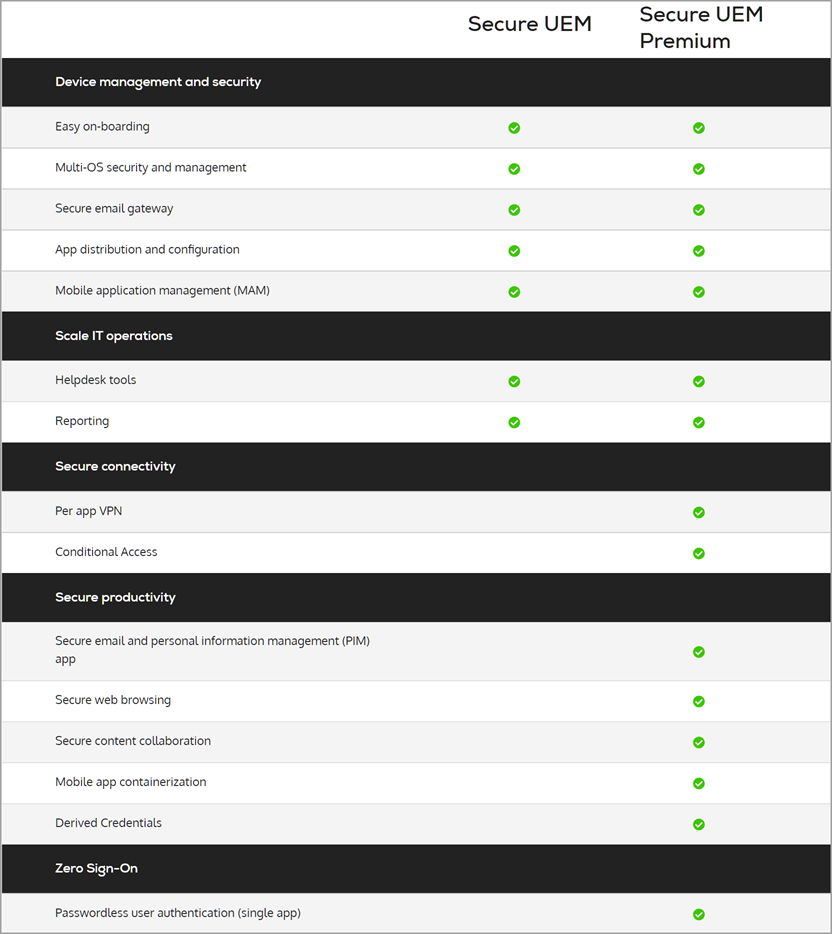Click Premium checkmark for Multi-OS security row
The image size is (832, 934).
click(x=699, y=169)
